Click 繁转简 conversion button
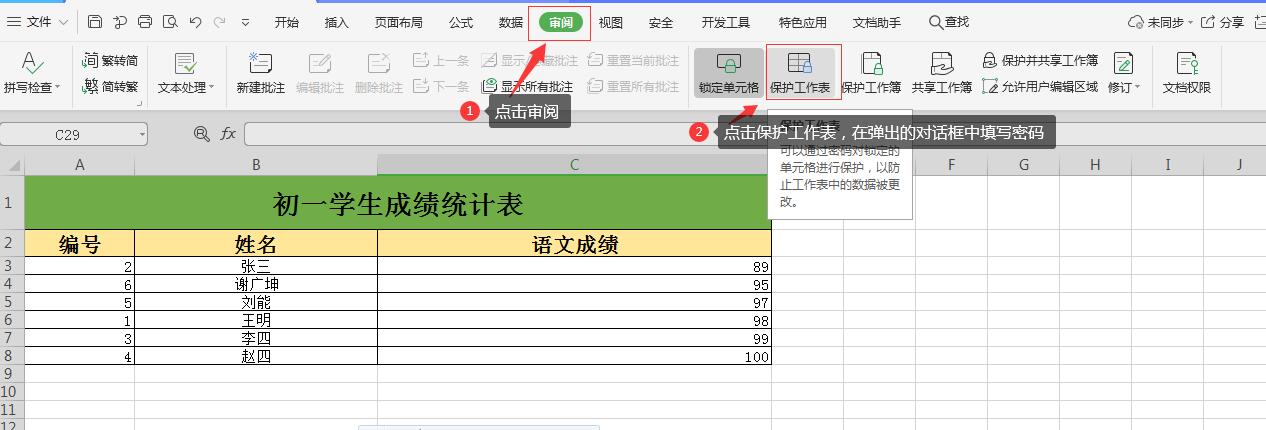 pyautogui.click(x=111, y=61)
